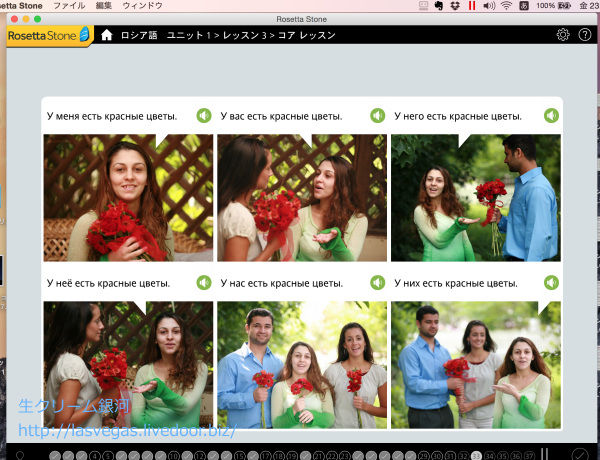600x460 pixels.
Task: Click ロシア語 in the breadcrumb
Action: tap(139, 35)
